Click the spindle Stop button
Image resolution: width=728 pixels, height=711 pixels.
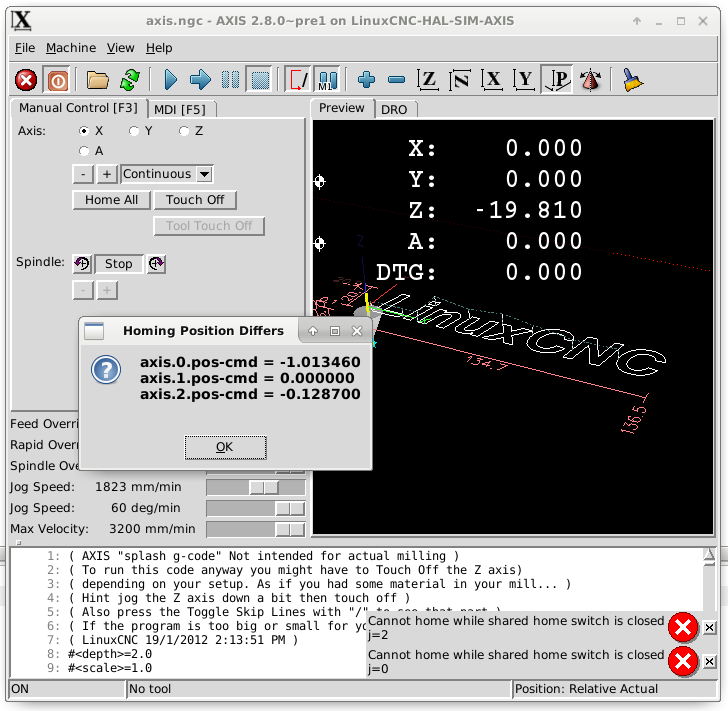click(x=119, y=264)
